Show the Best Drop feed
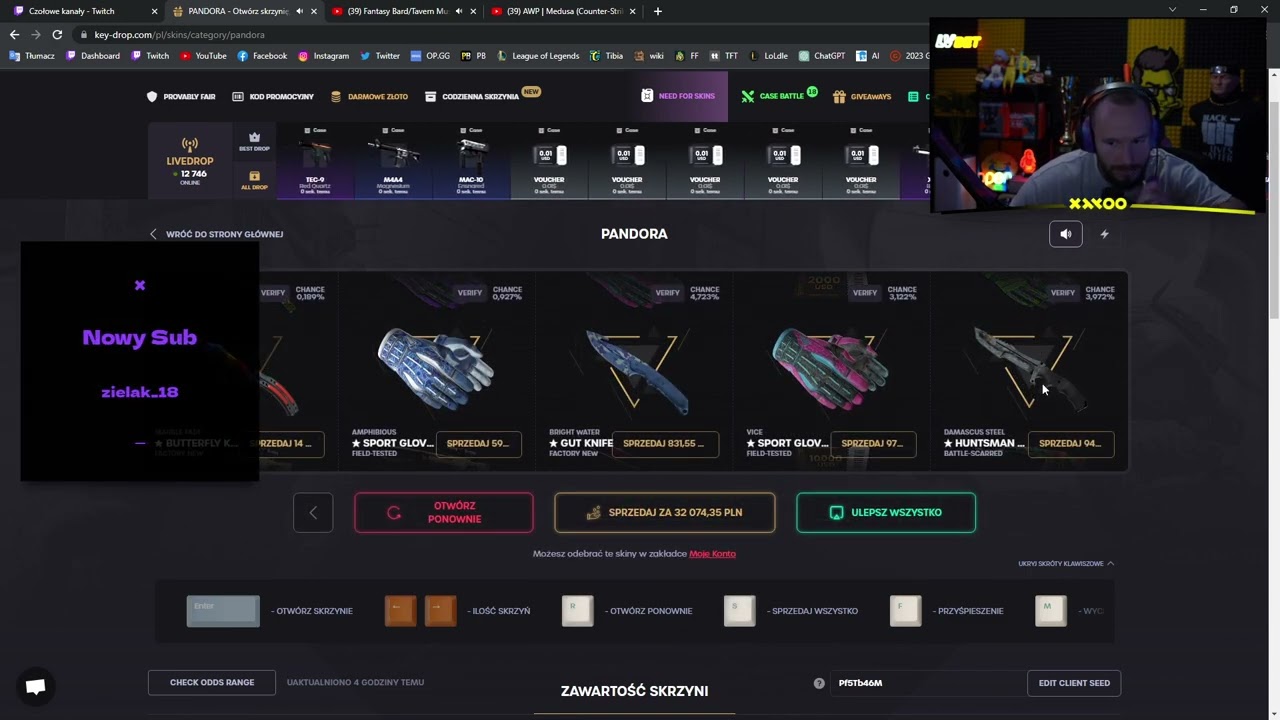Viewport: 1280px width, 720px height. (x=254, y=141)
